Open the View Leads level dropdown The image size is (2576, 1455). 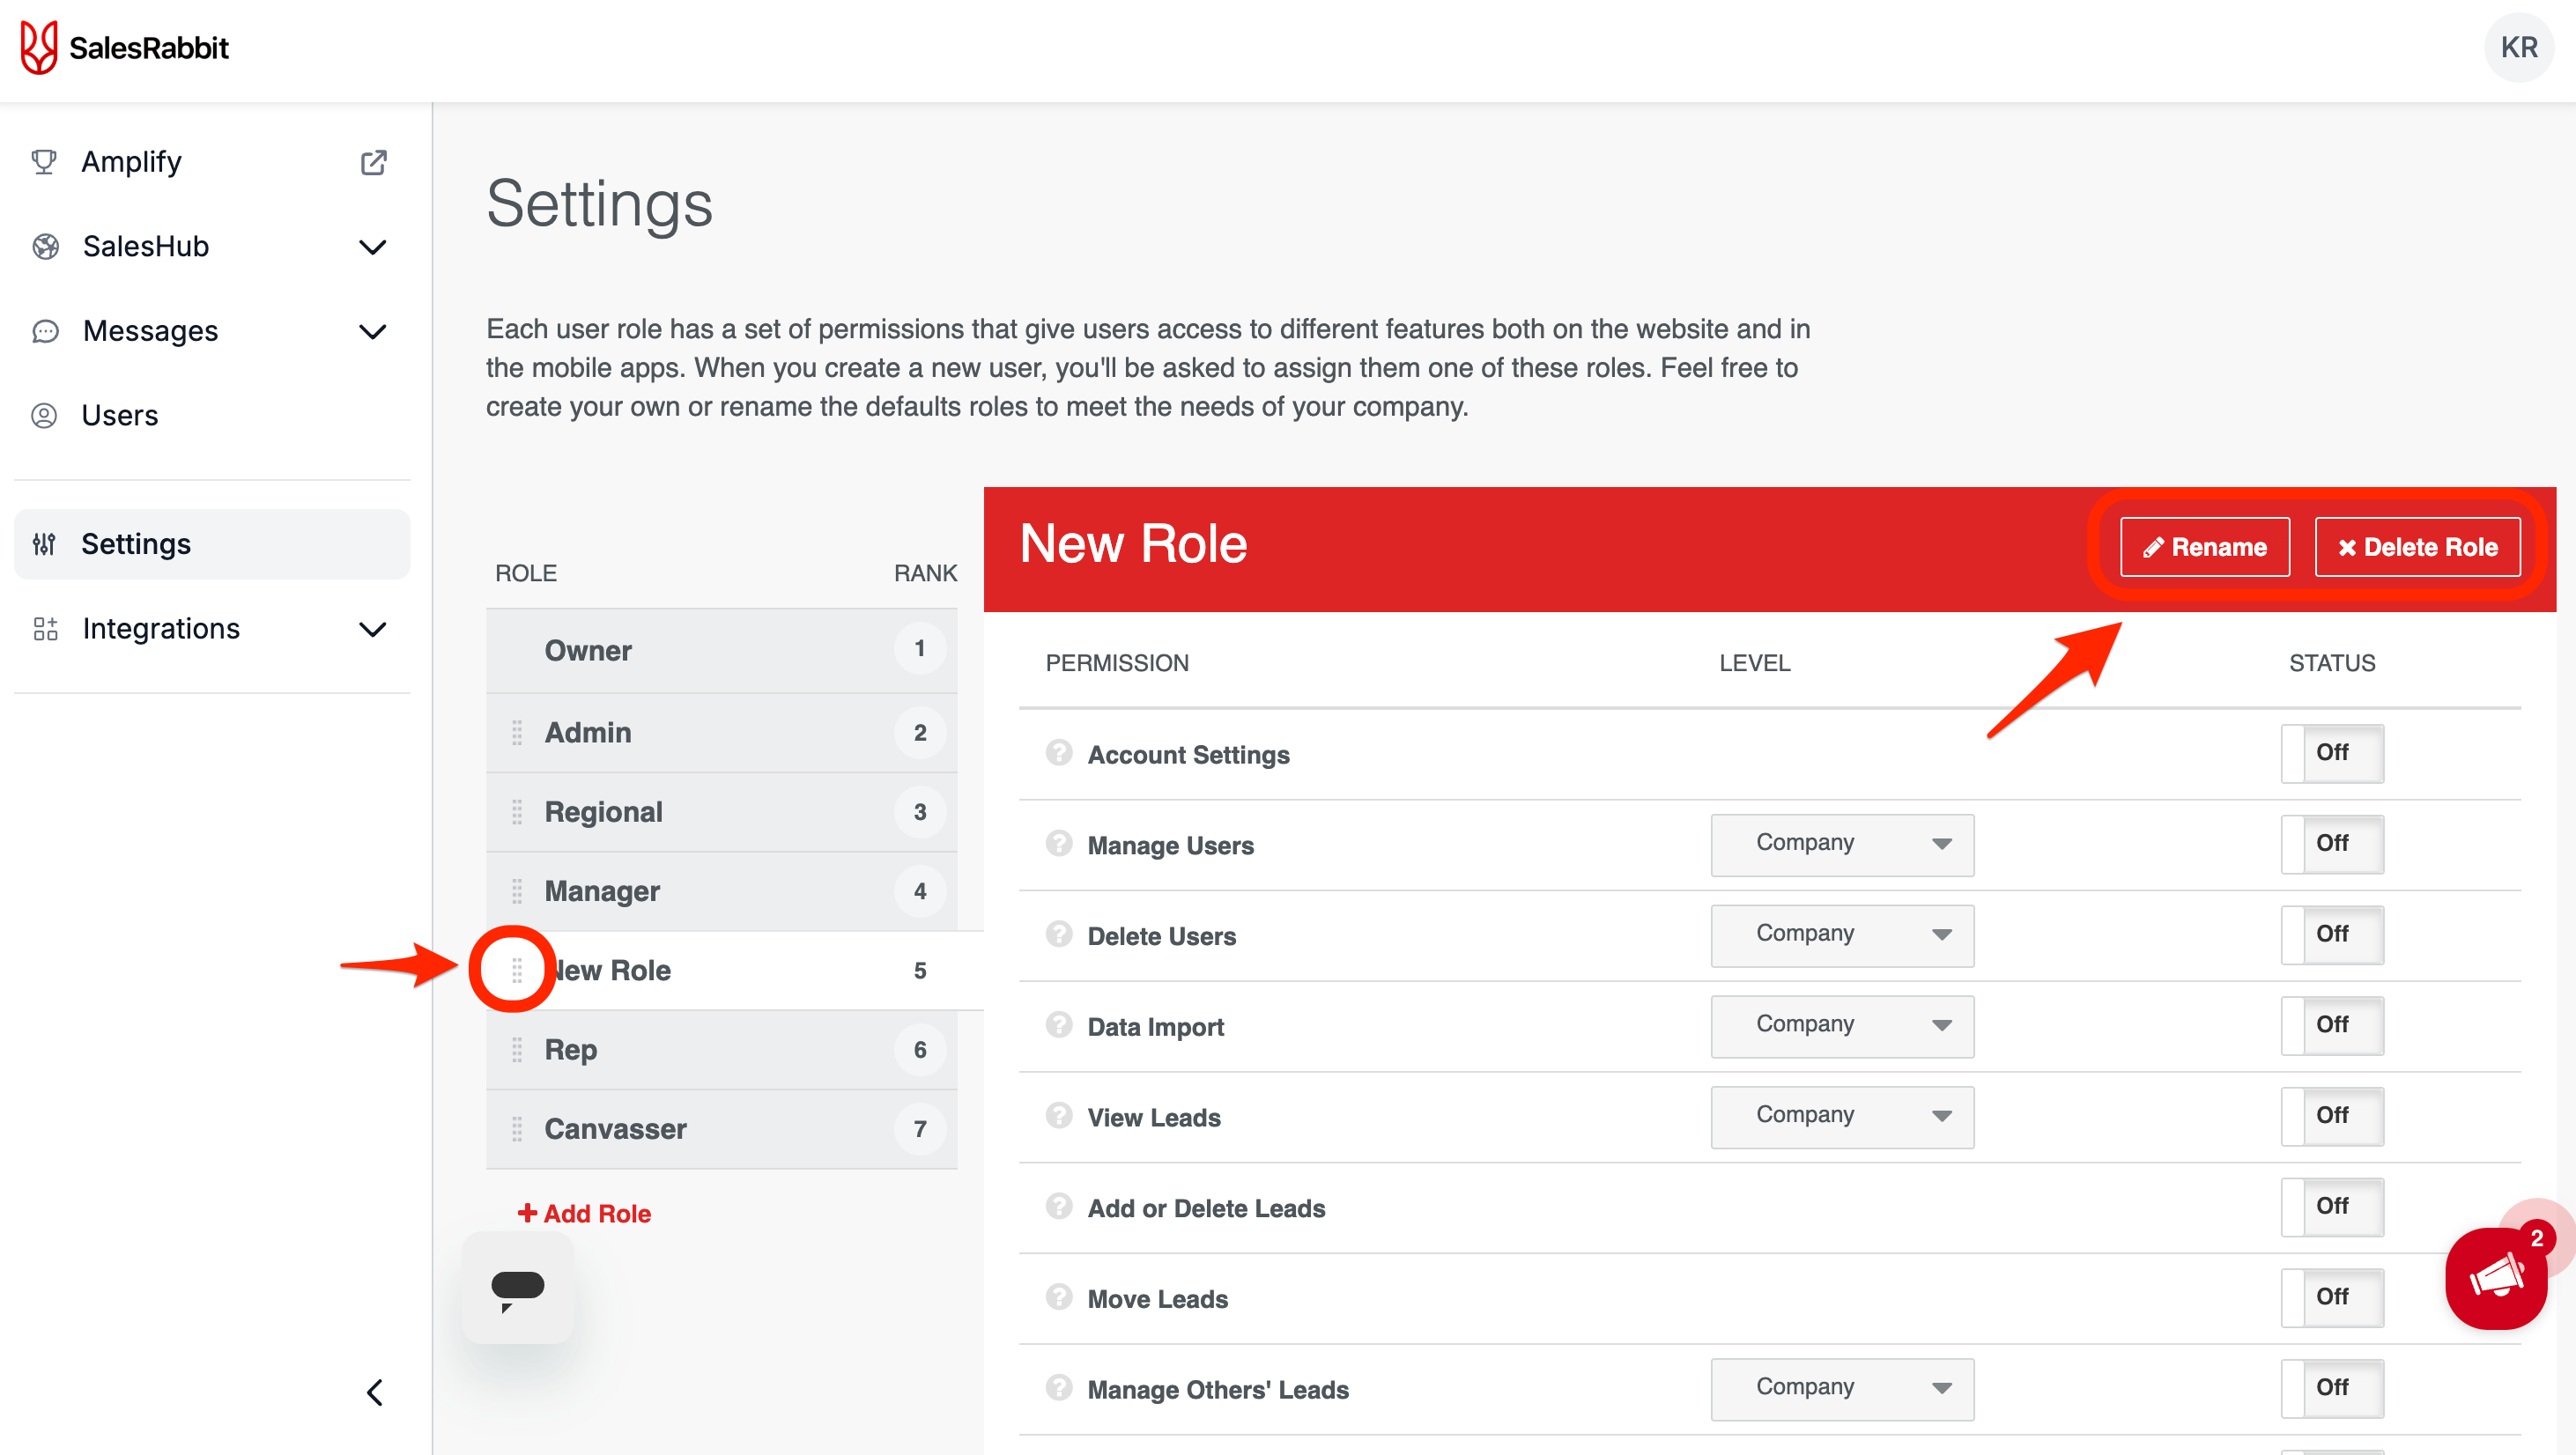click(x=1841, y=1116)
